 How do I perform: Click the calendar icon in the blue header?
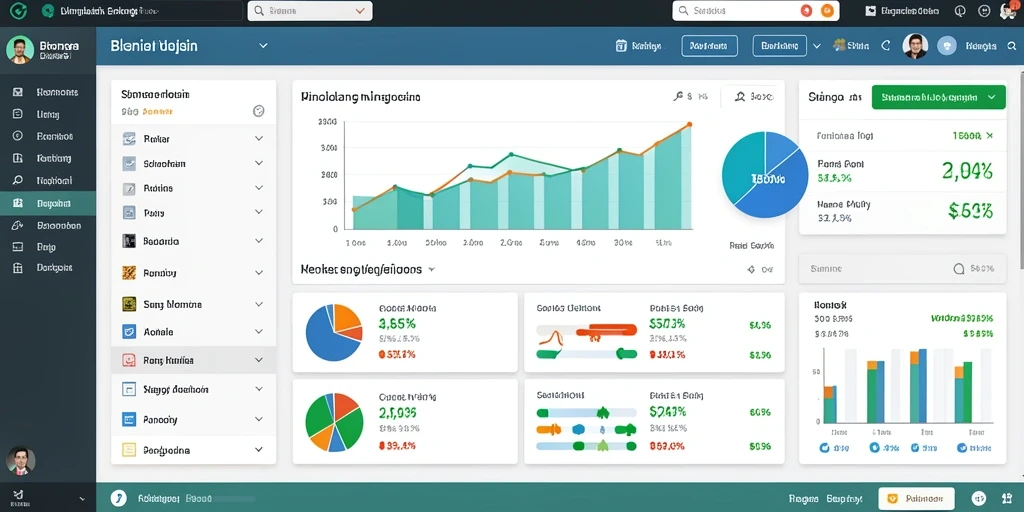(621, 46)
